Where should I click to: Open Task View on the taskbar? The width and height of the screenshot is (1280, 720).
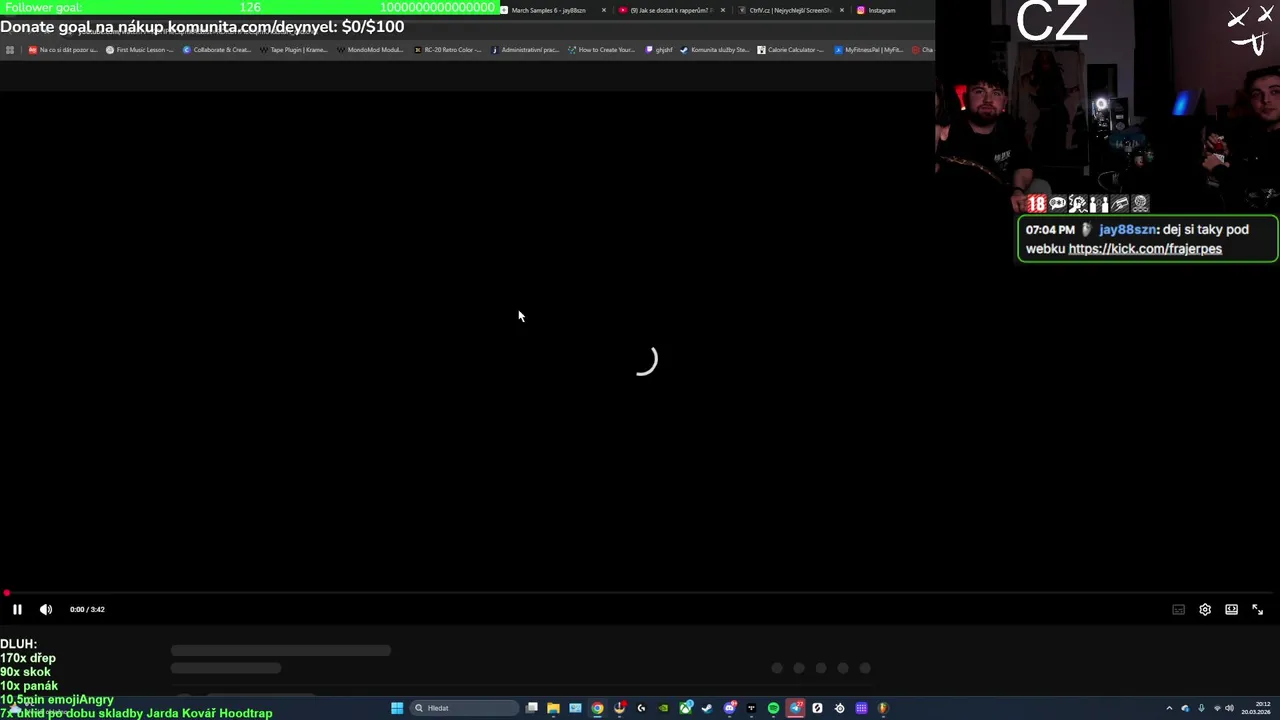tap(532, 708)
